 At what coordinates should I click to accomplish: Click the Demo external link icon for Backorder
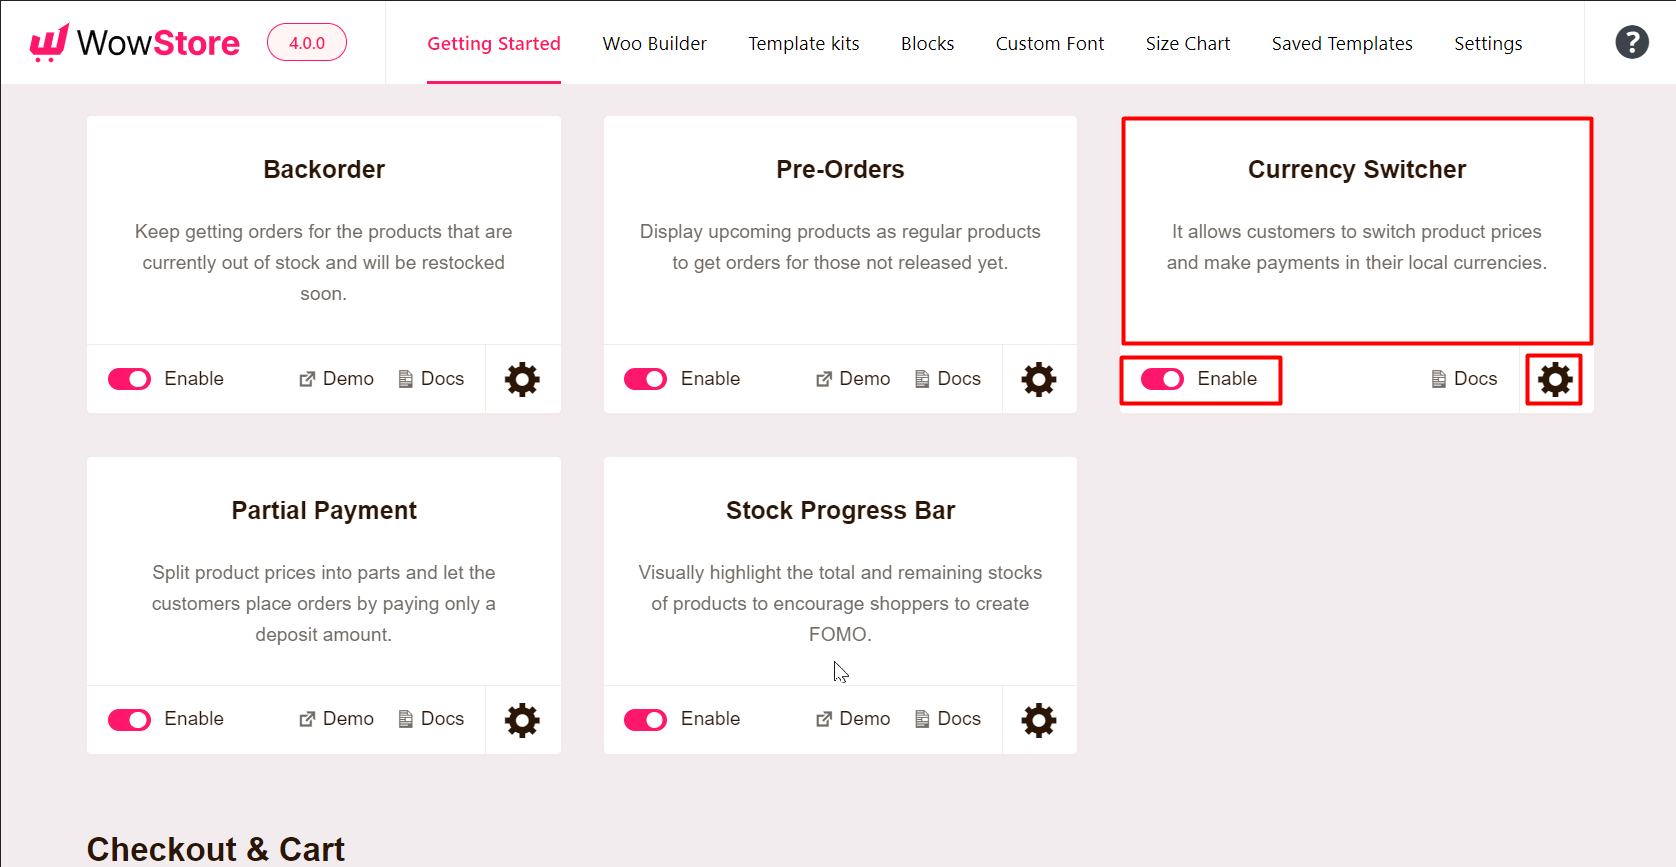[307, 378]
